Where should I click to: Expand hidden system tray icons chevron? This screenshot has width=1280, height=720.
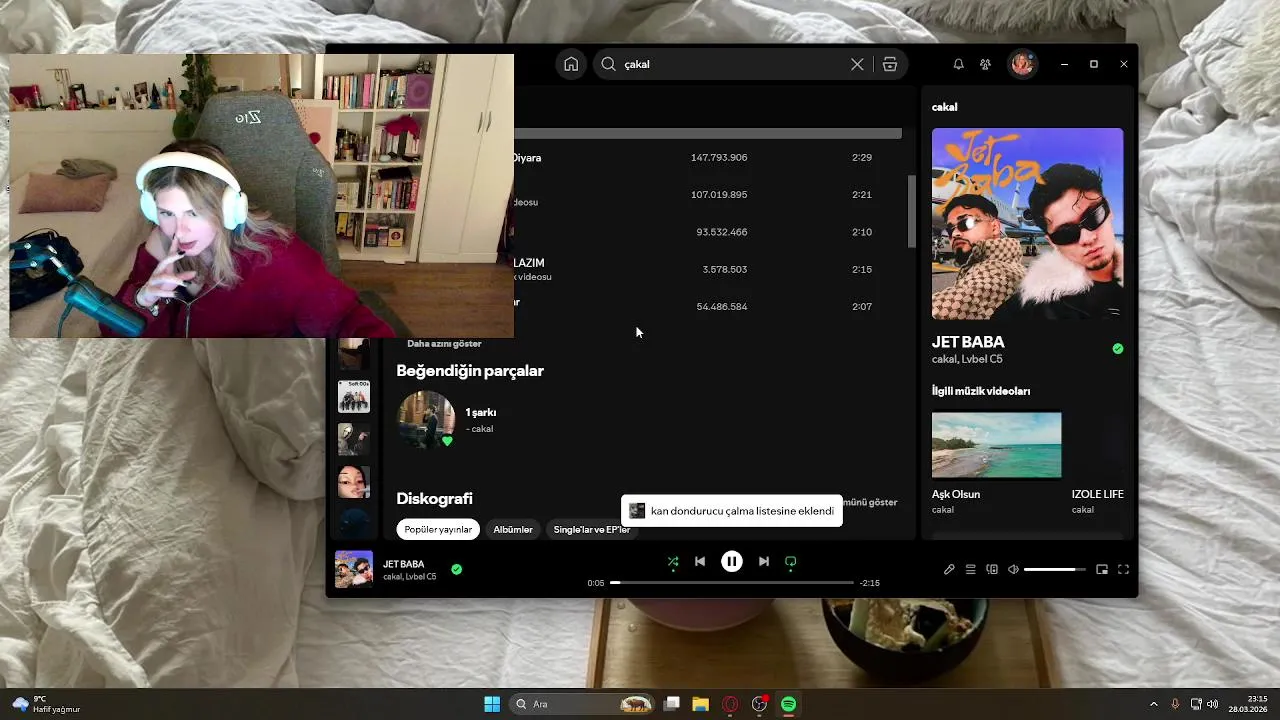click(x=1153, y=704)
